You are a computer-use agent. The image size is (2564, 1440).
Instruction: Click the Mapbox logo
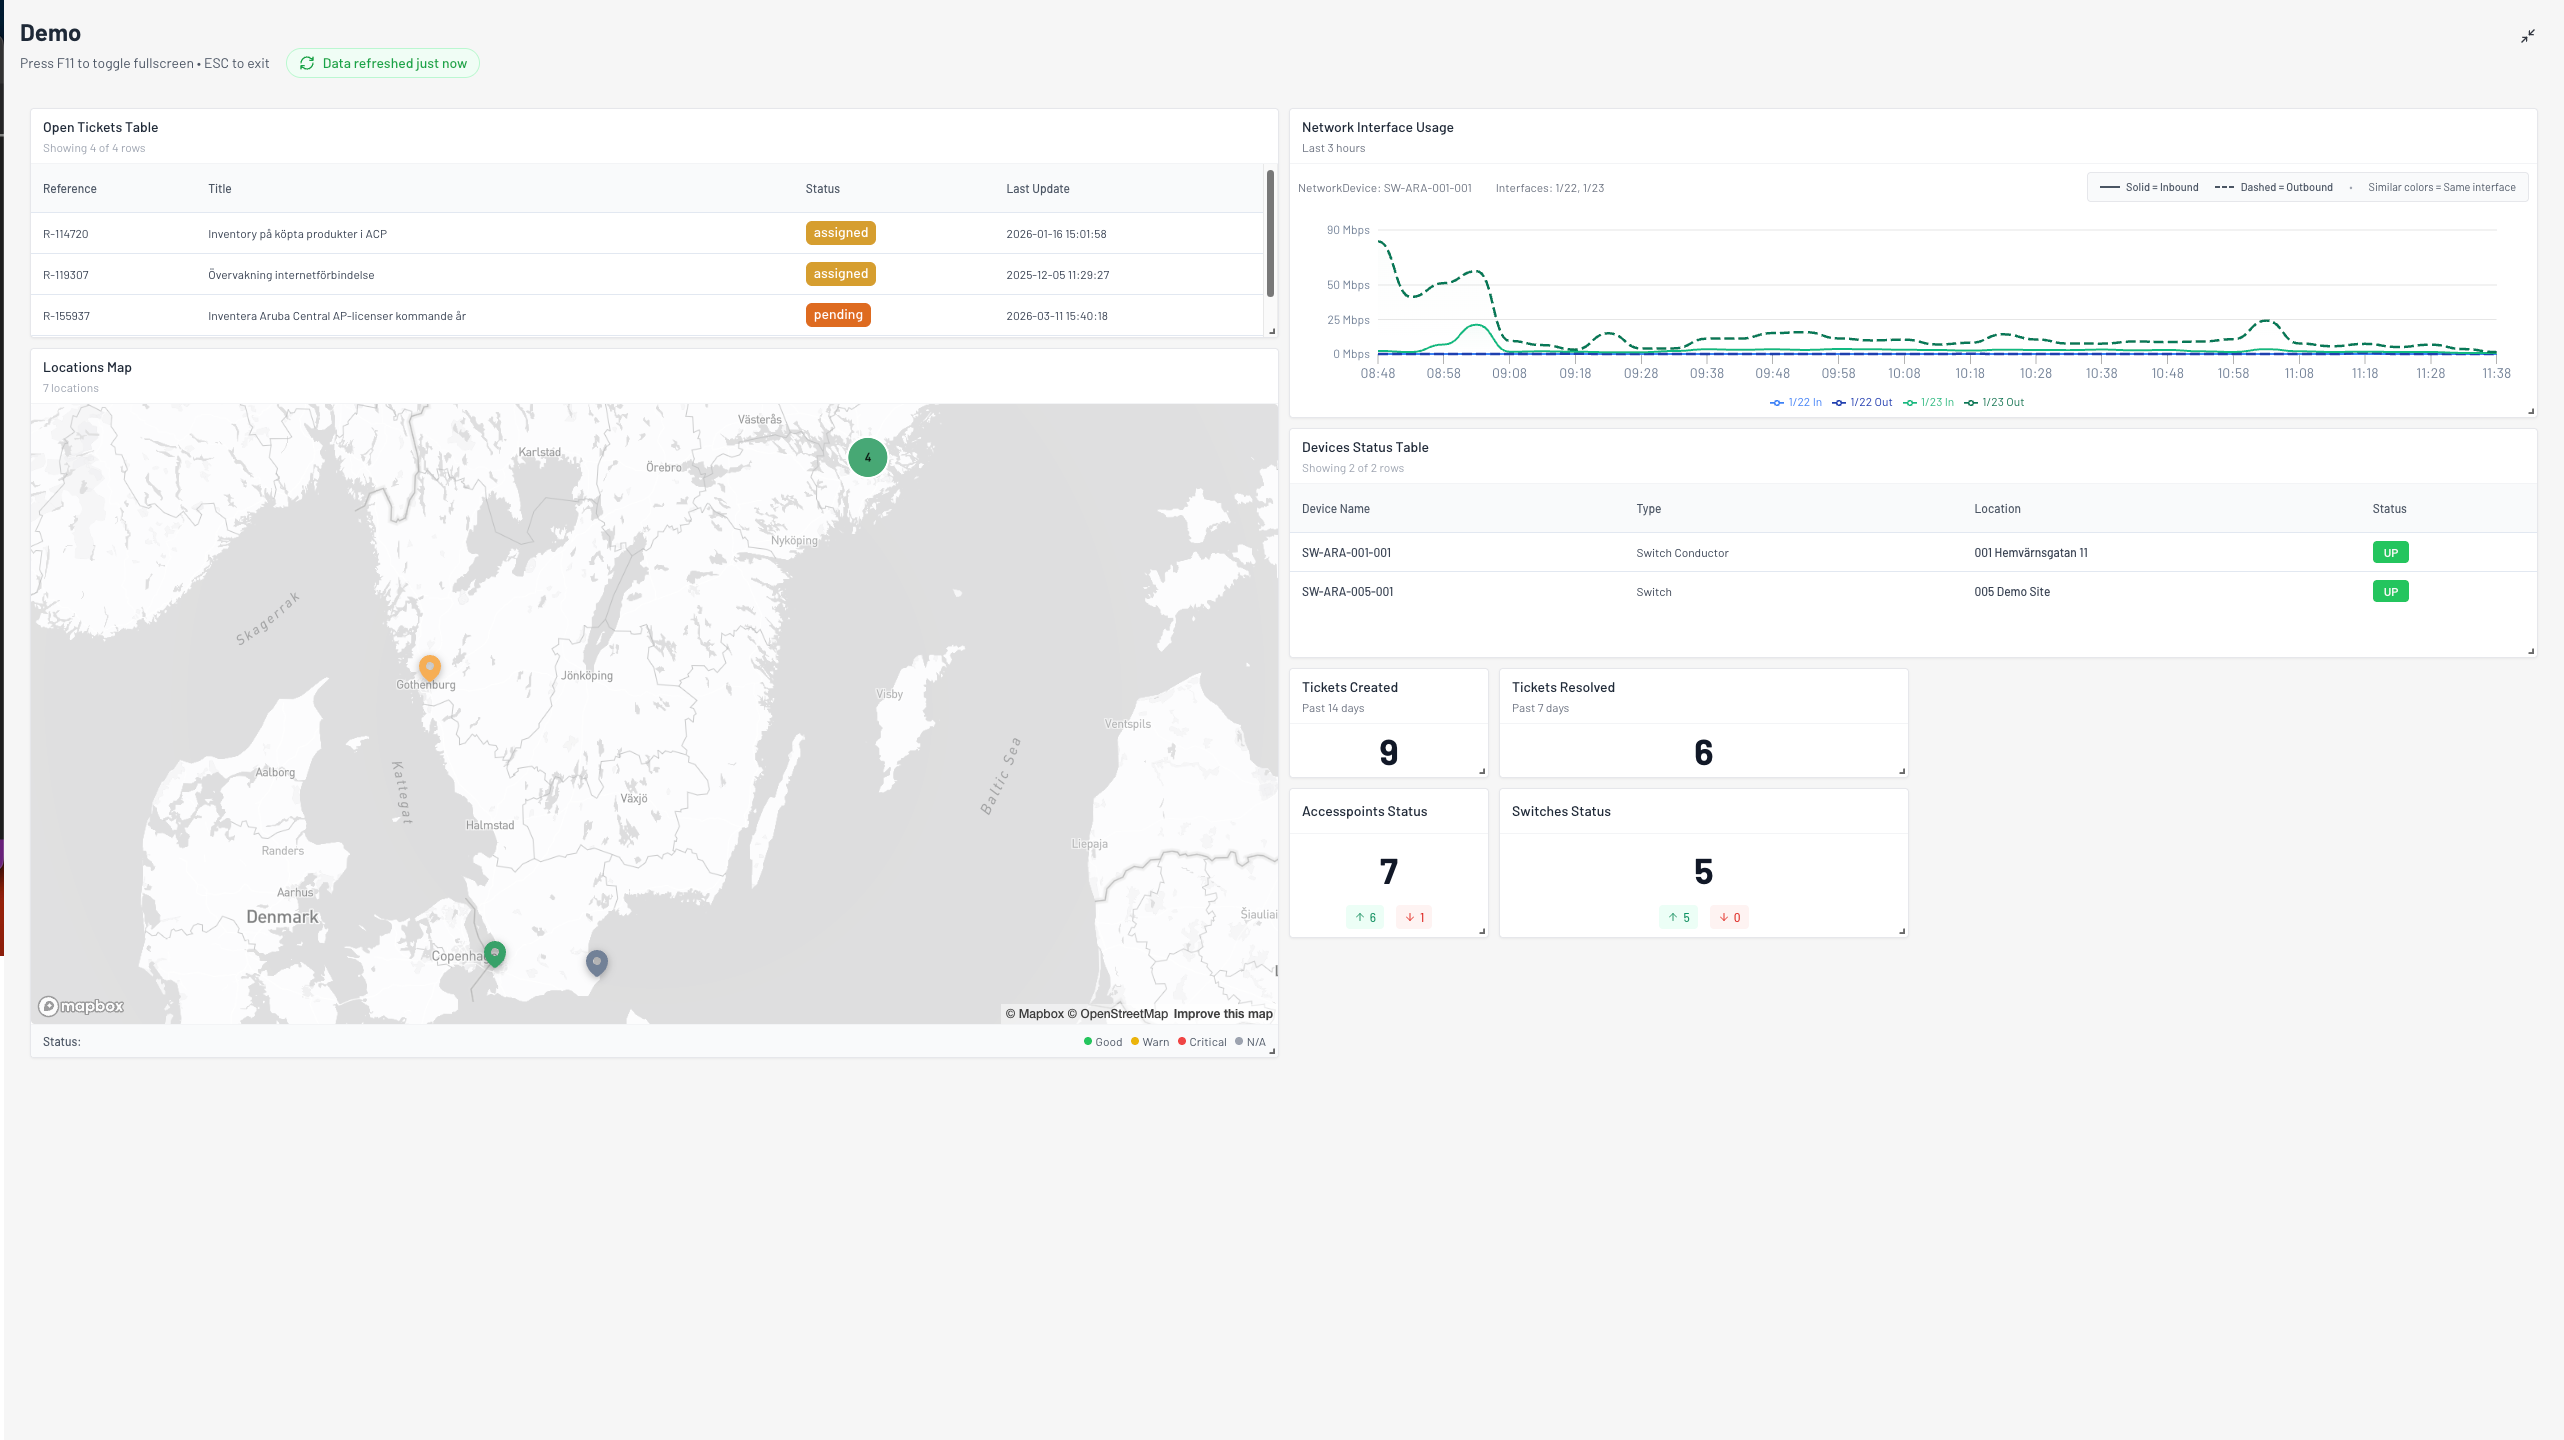[81, 1006]
